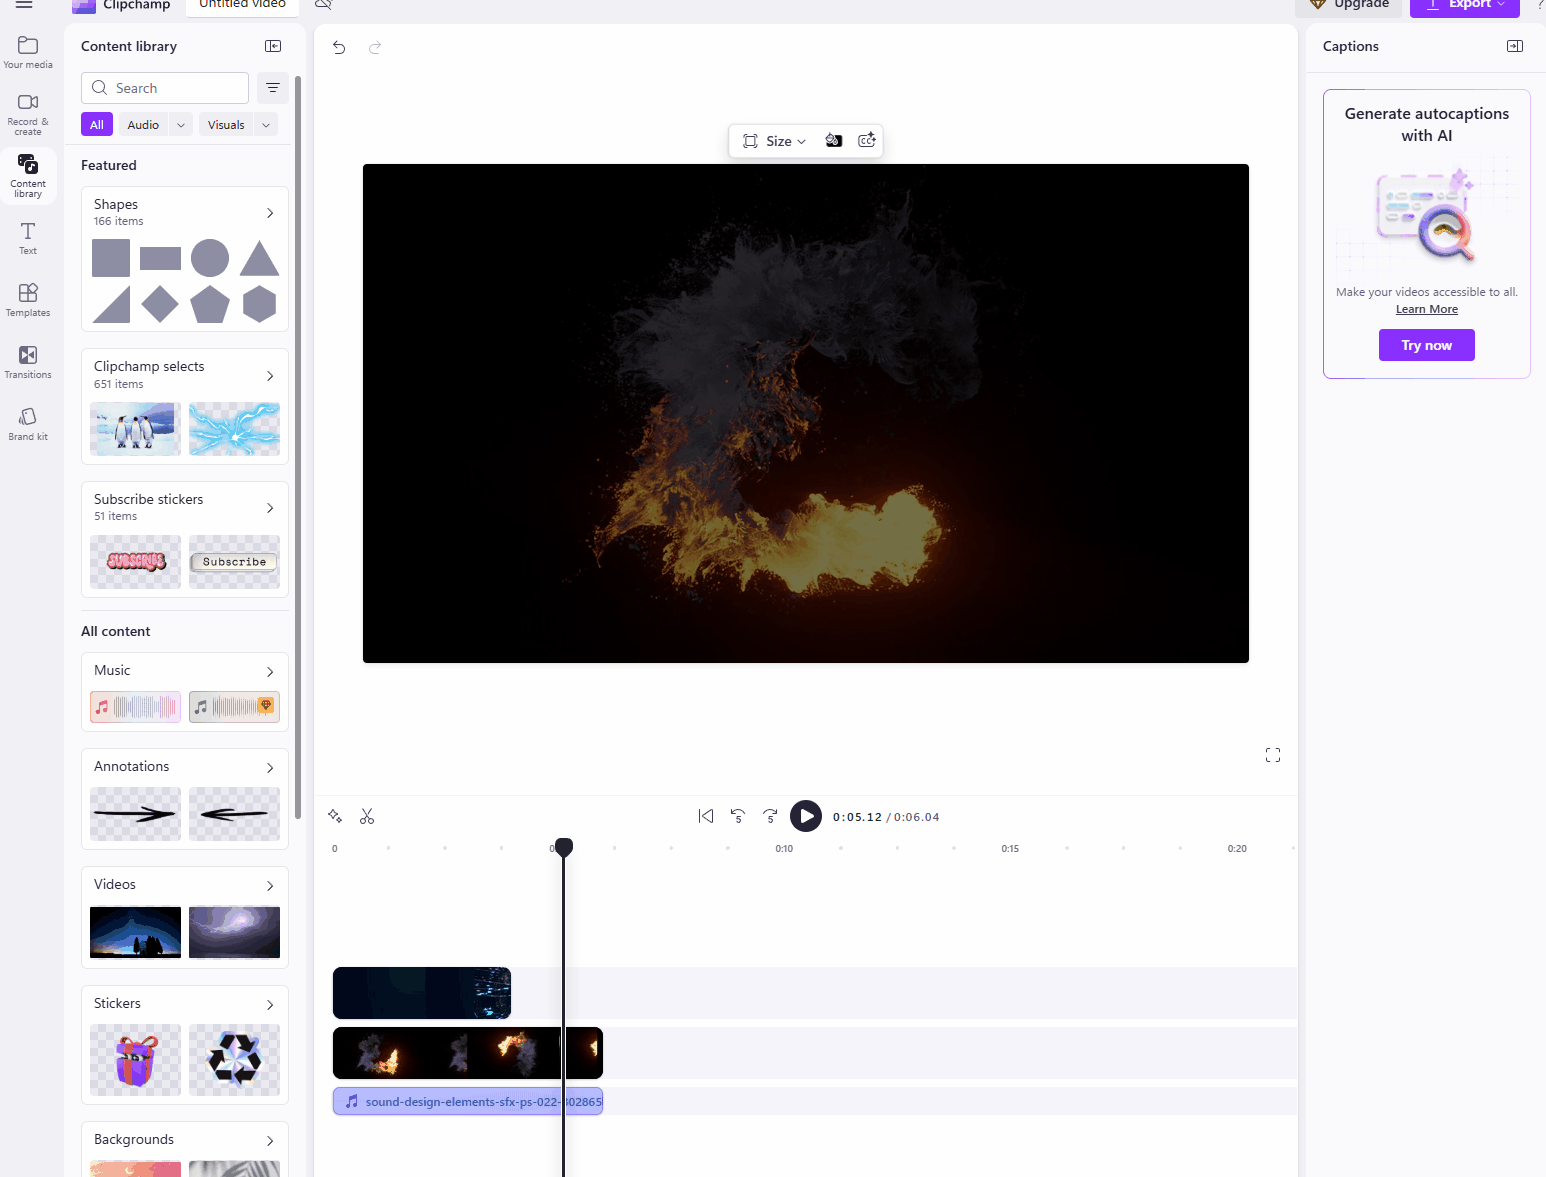Collapse the Content library panel
Image resolution: width=1546 pixels, height=1177 pixels.
272,46
